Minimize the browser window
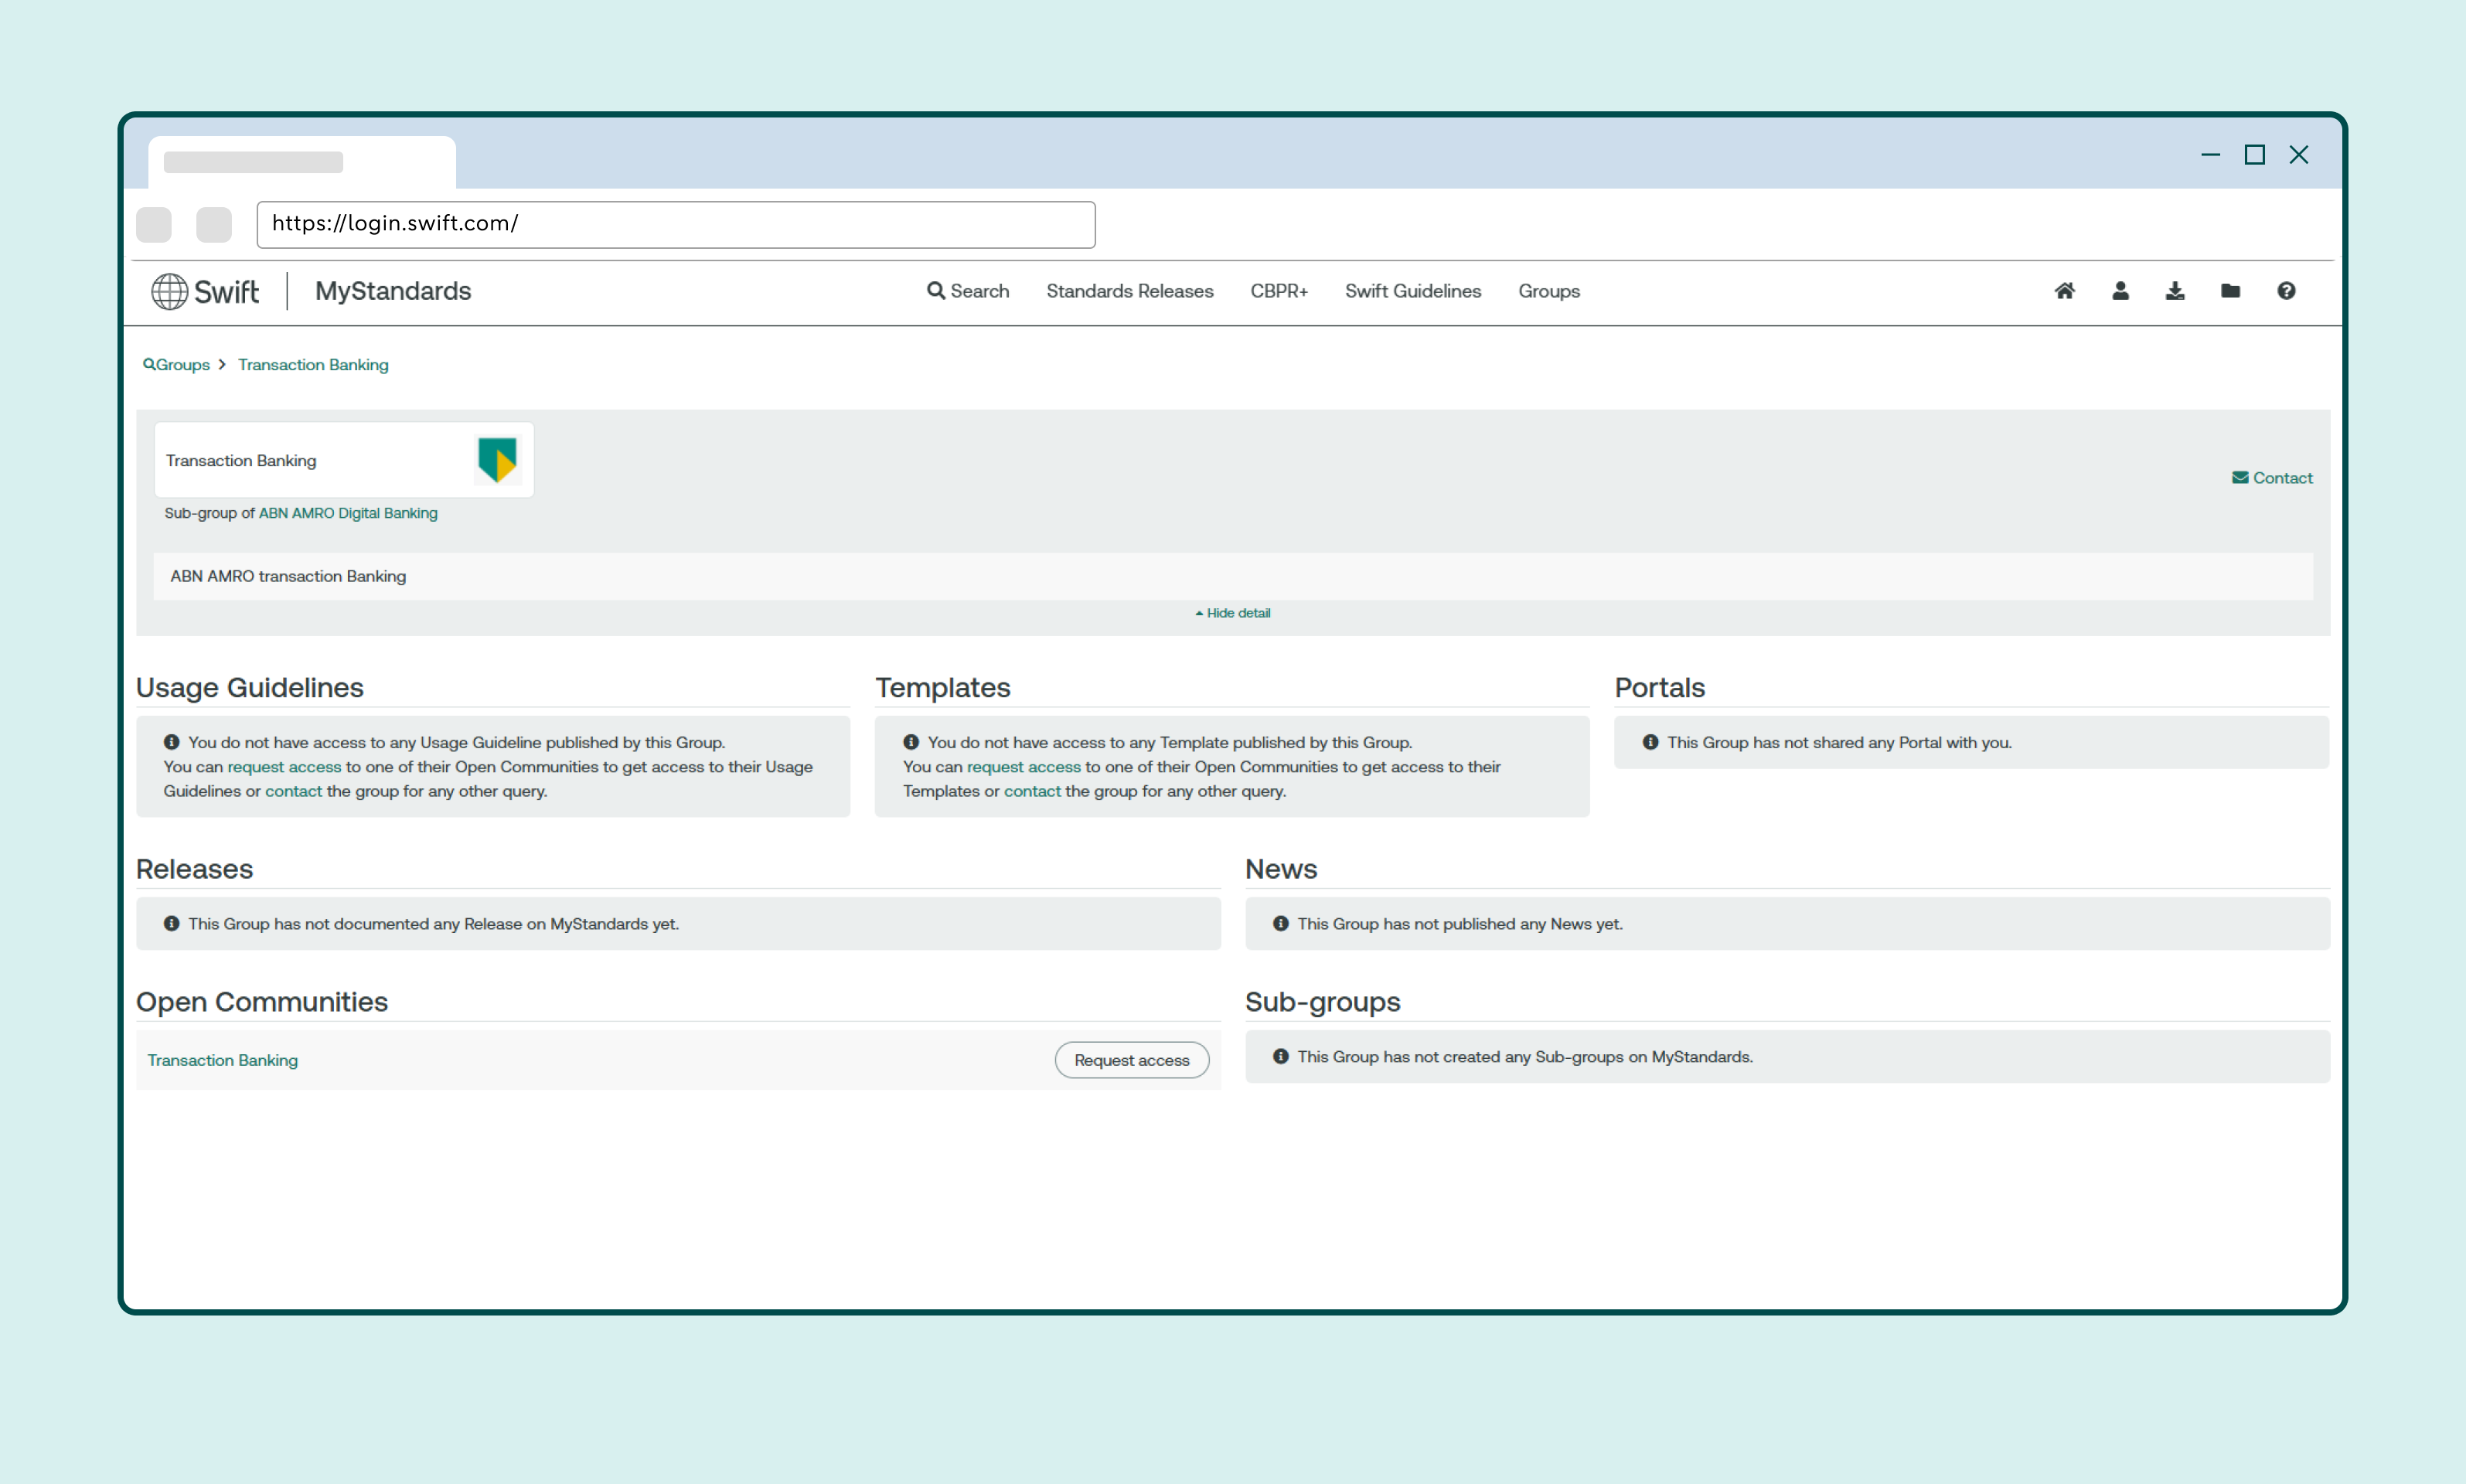This screenshot has width=2466, height=1484. tap(2210, 155)
